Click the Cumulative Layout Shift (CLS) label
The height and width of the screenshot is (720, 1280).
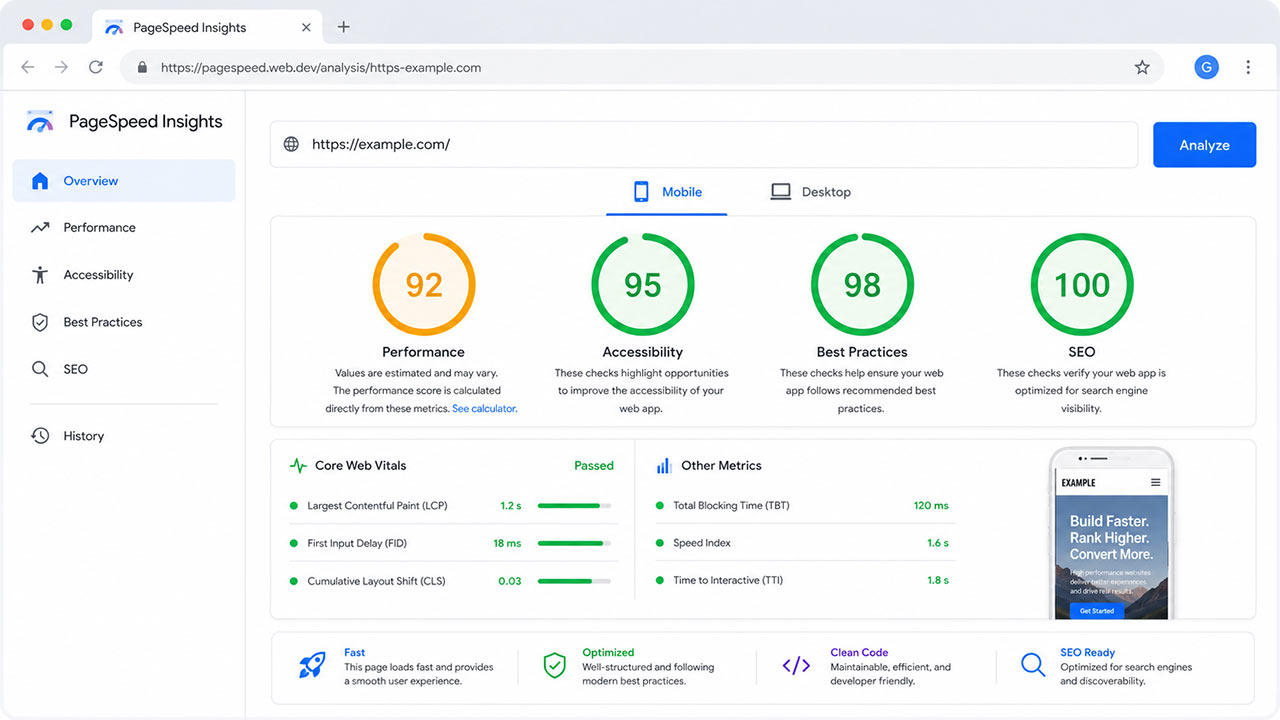[376, 581]
